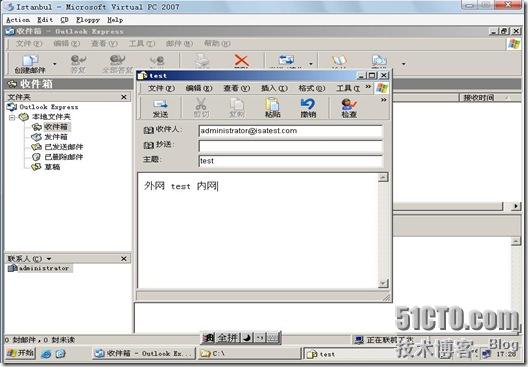528x367 pixels.
Task: Click the Addresses book icon
Action: [x=339, y=61]
